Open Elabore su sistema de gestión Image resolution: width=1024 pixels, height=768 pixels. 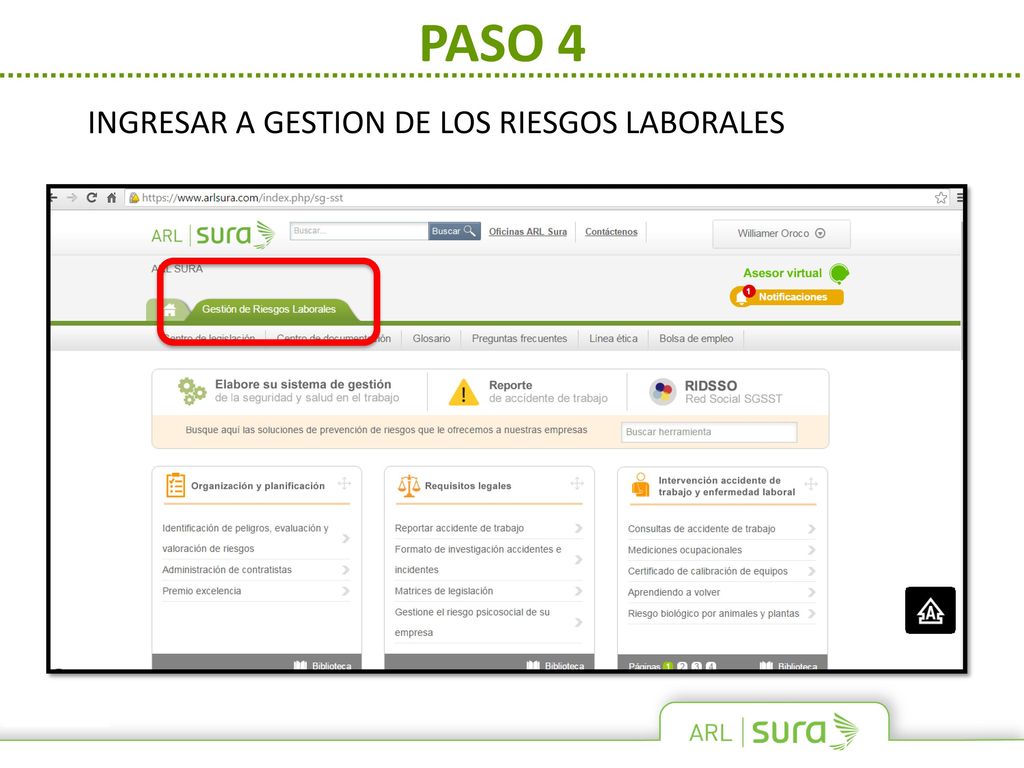tap(290, 391)
